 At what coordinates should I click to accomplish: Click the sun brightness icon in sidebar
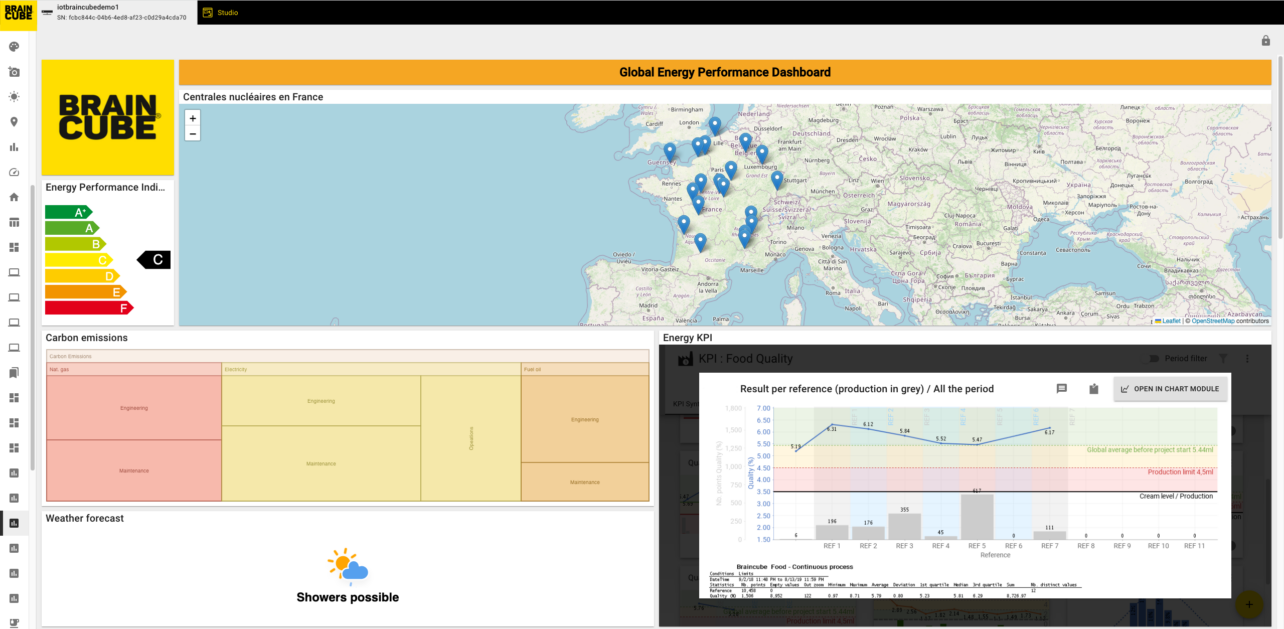click(x=14, y=97)
